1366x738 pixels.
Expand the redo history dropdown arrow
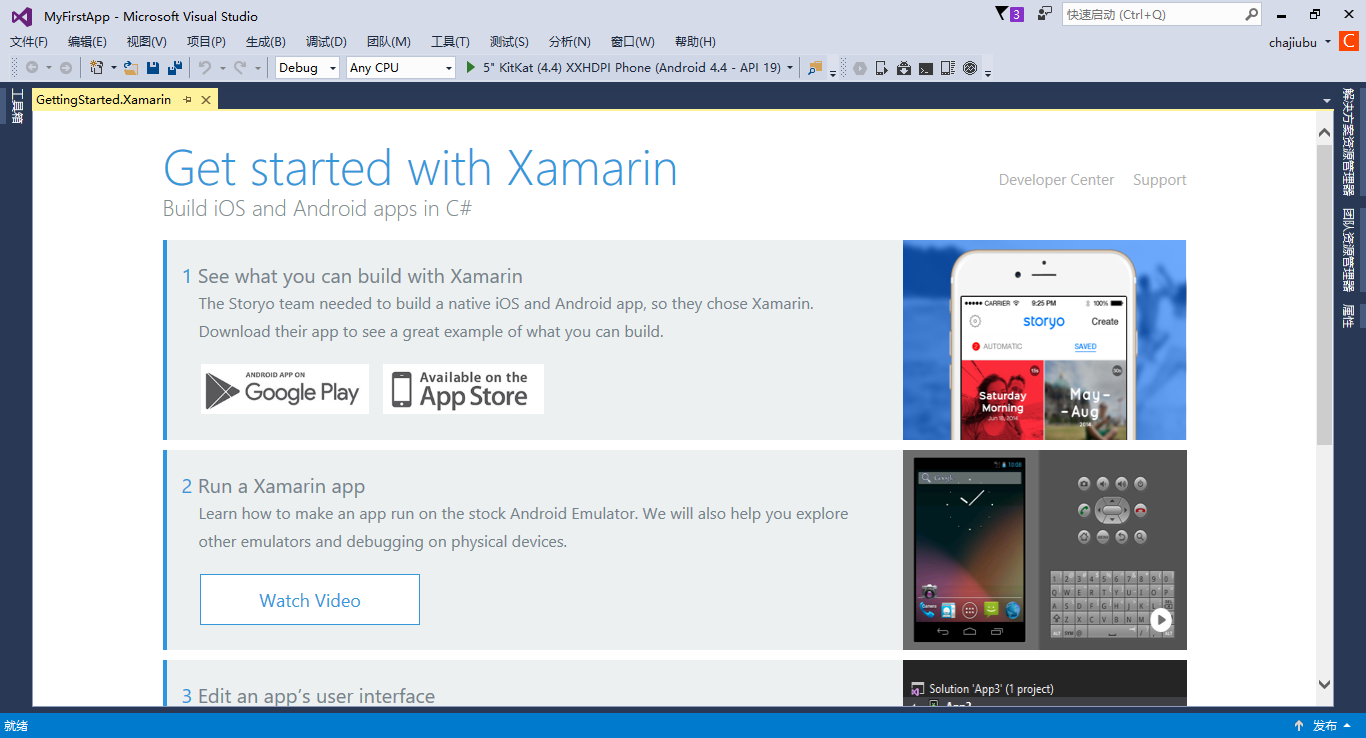257,68
